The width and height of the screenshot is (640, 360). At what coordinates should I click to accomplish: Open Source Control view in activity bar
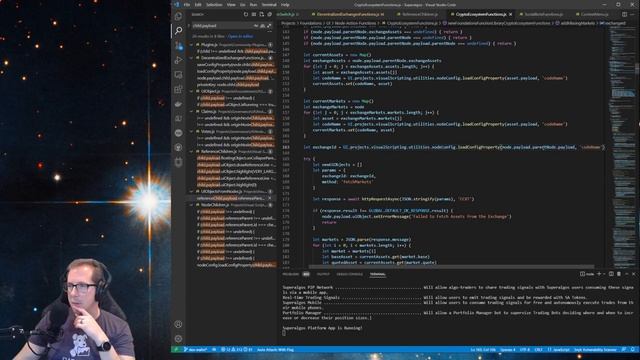(178, 45)
